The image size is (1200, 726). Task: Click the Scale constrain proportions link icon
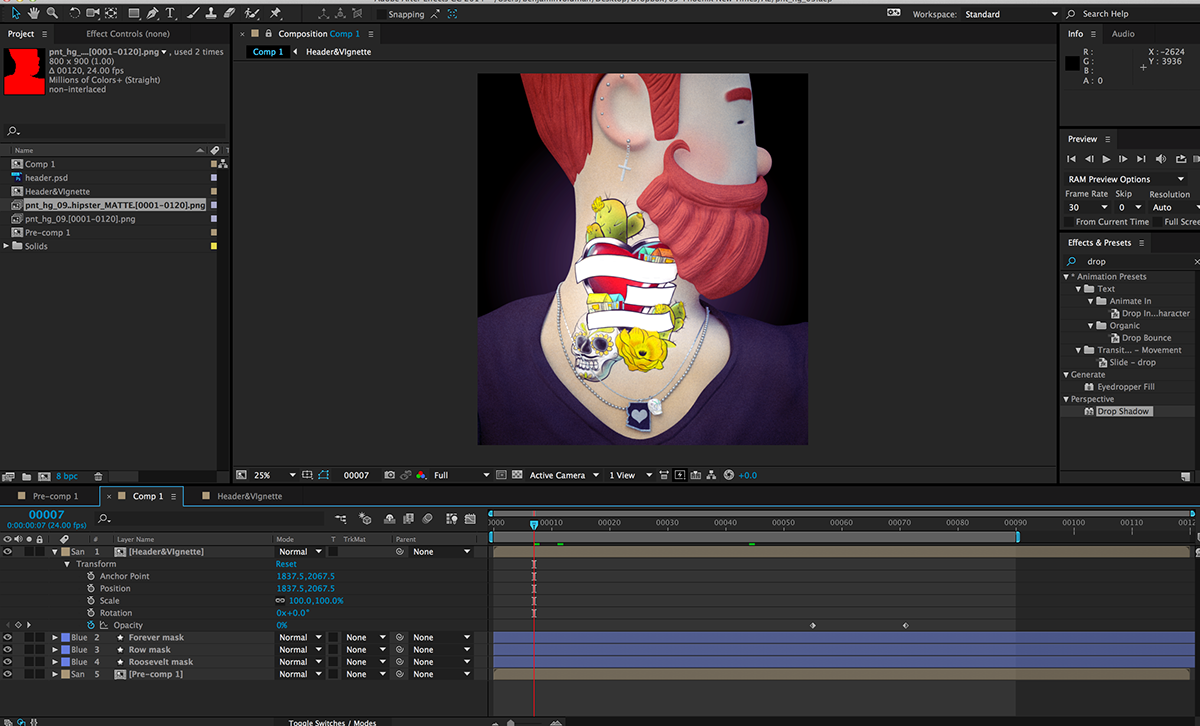pos(281,601)
